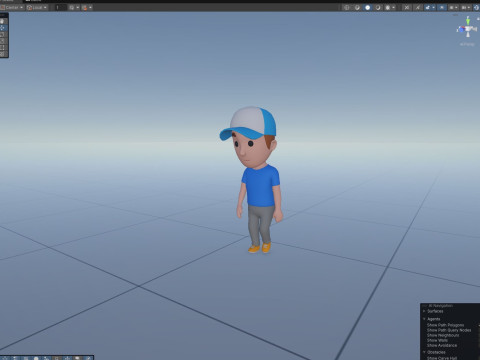Click the blue Z axis cone
This screenshot has height=360, width=480.
coord(461,30)
